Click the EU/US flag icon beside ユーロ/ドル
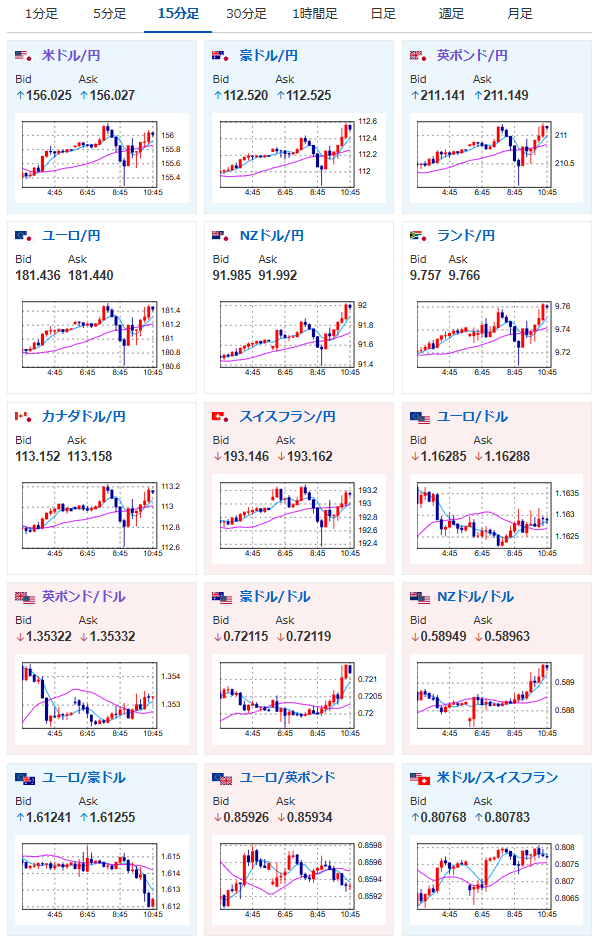Image resolution: width=599 pixels, height=941 pixels. click(420, 417)
